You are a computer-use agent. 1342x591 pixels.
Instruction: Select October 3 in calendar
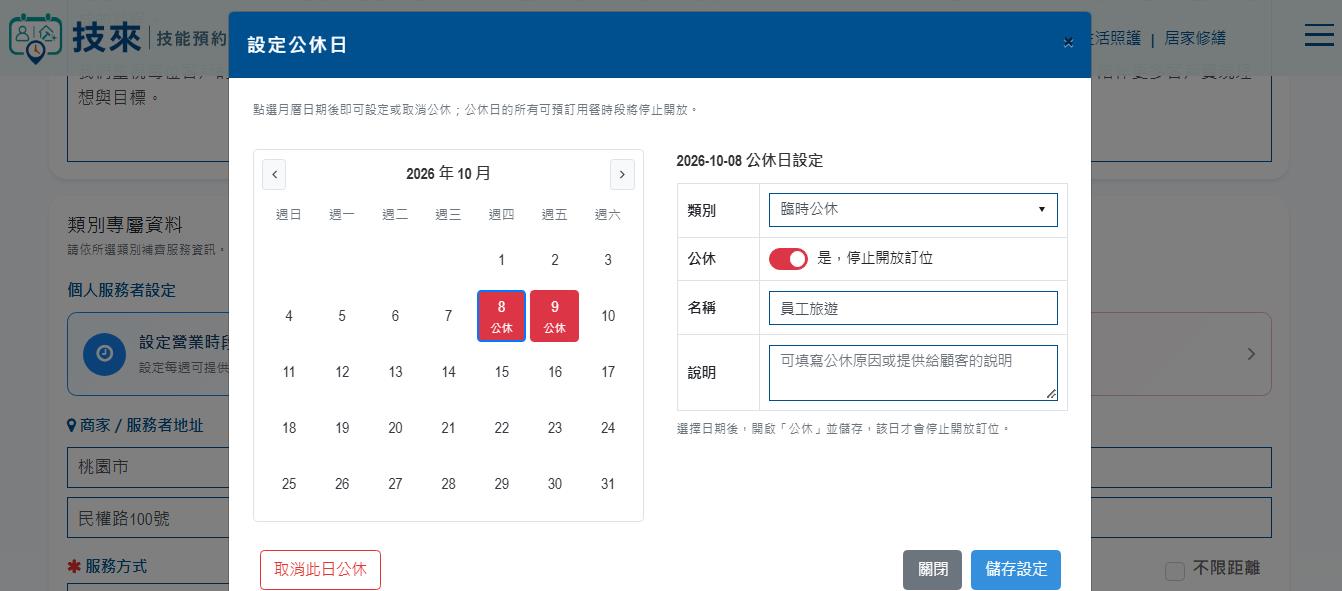point(608,260)
